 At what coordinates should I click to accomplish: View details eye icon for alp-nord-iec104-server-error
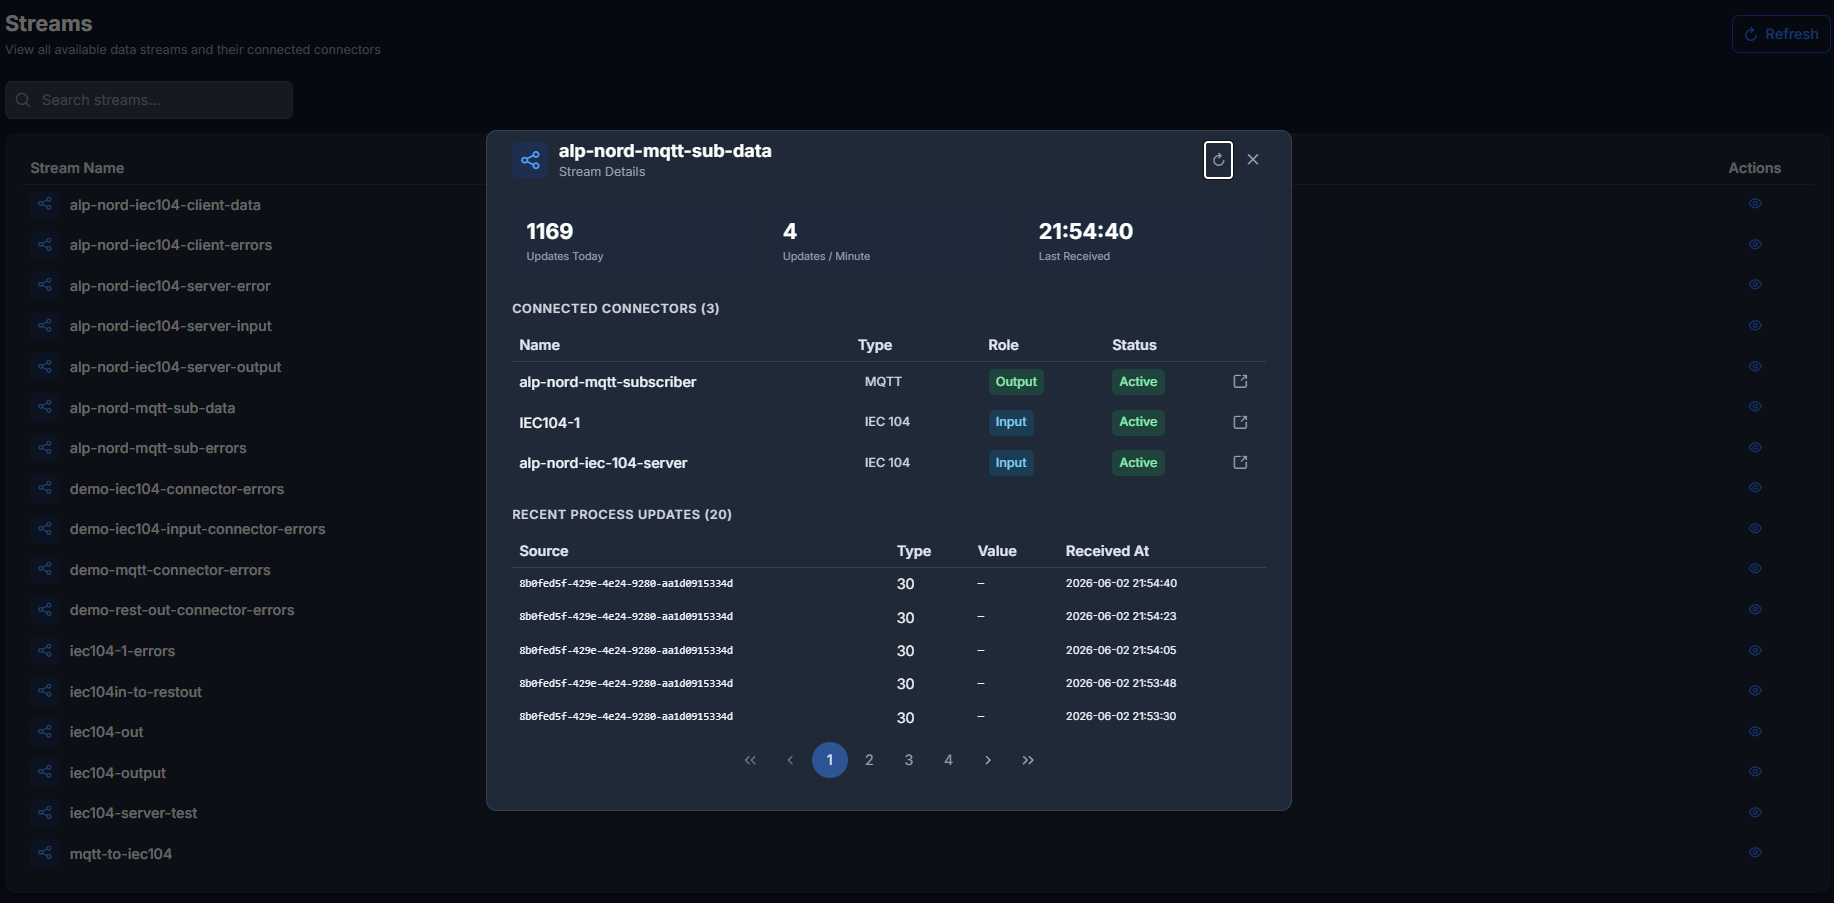tap(1755, 284)
